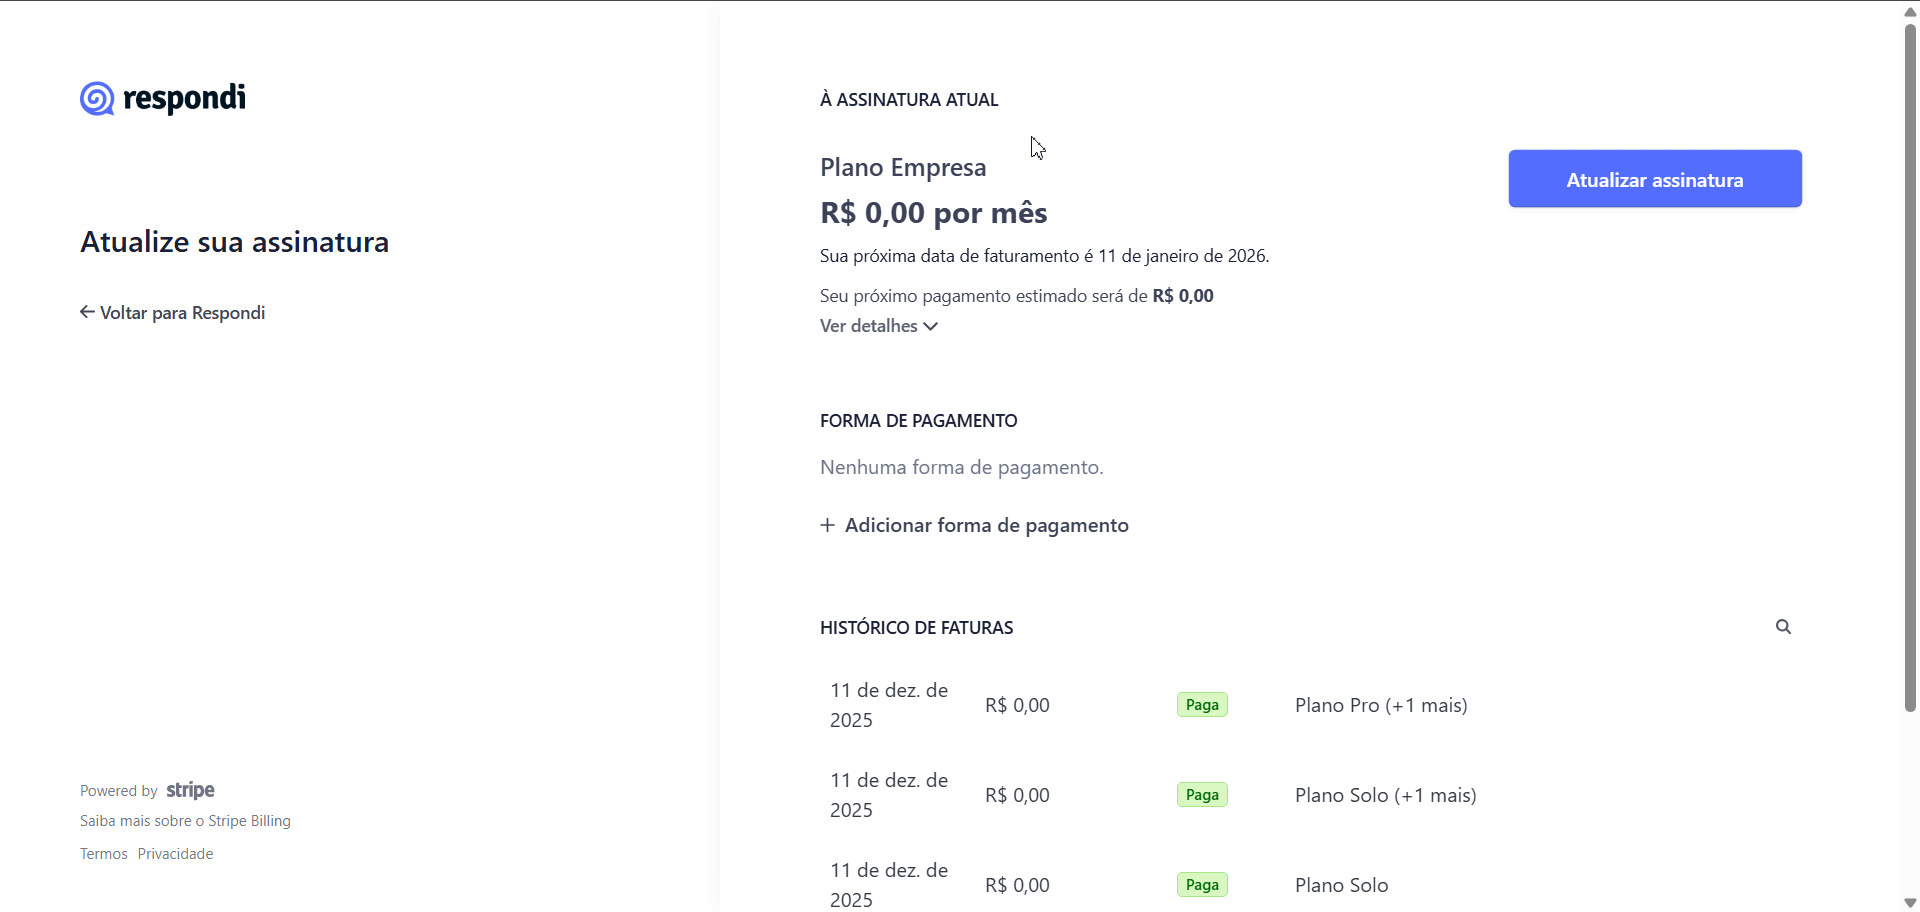Click scrollbar up arrow at top
This screenshot has width=1920, height=912.
[x=1910, y=11]
